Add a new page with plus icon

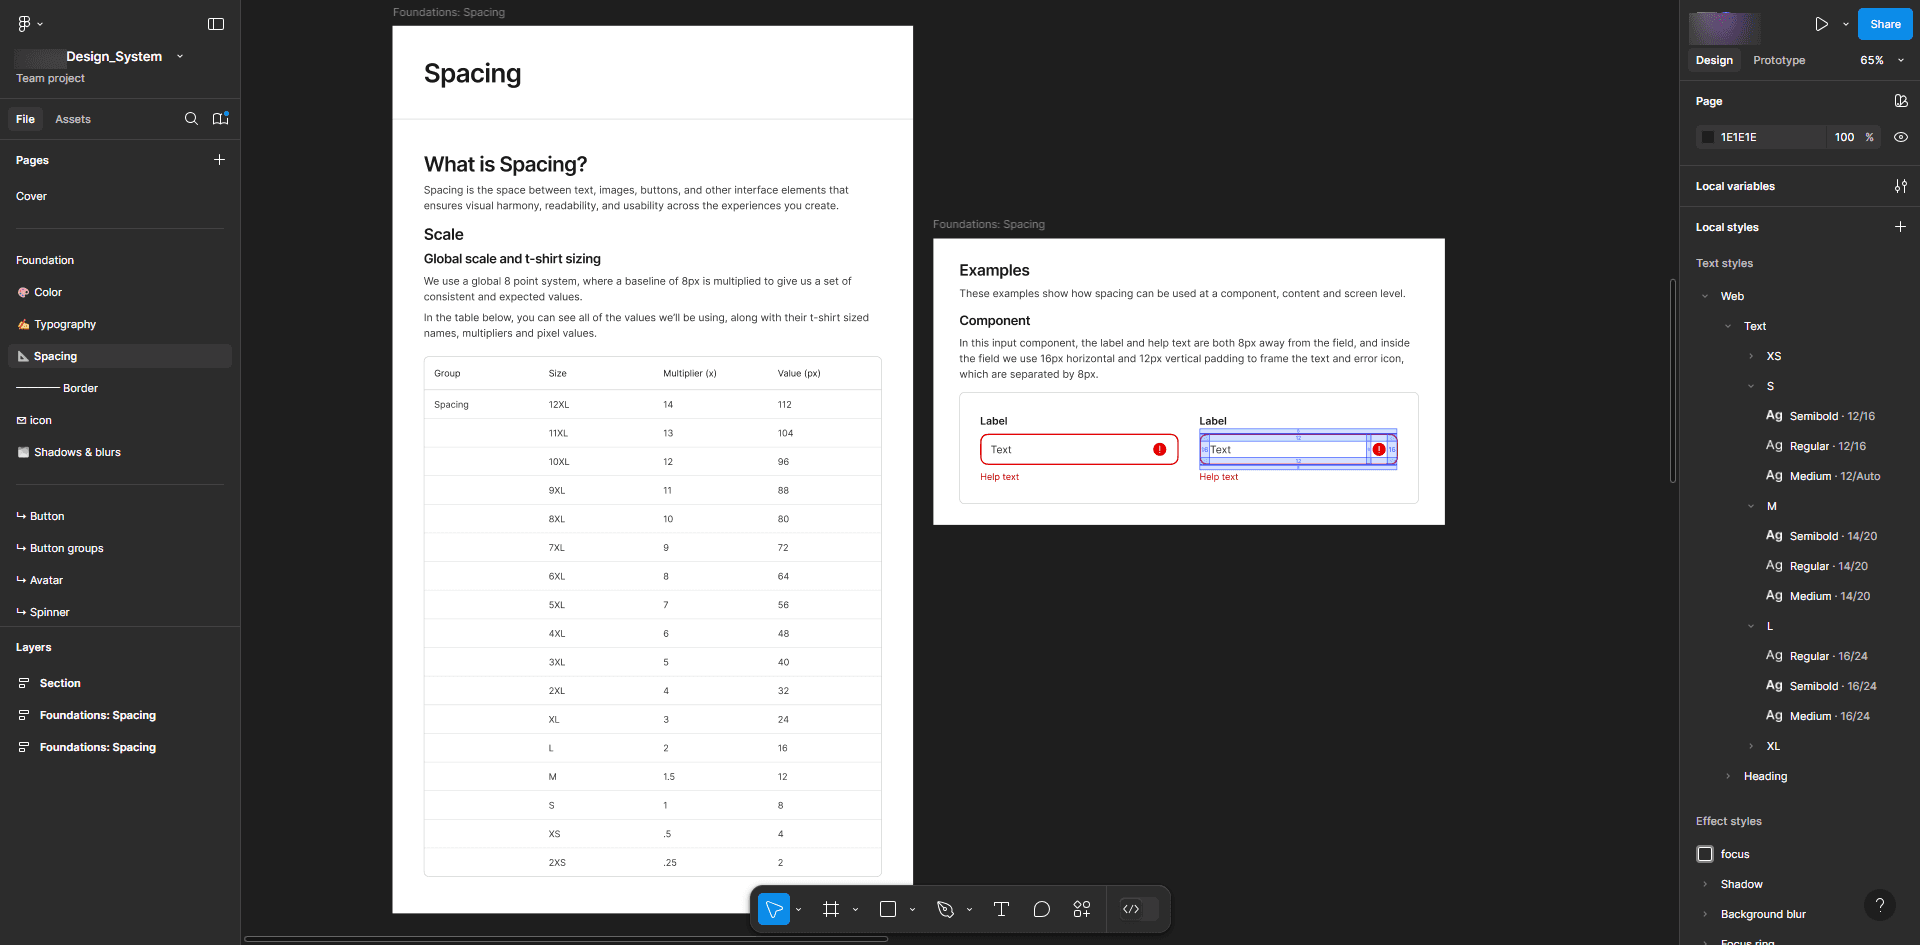click(219, 160)
